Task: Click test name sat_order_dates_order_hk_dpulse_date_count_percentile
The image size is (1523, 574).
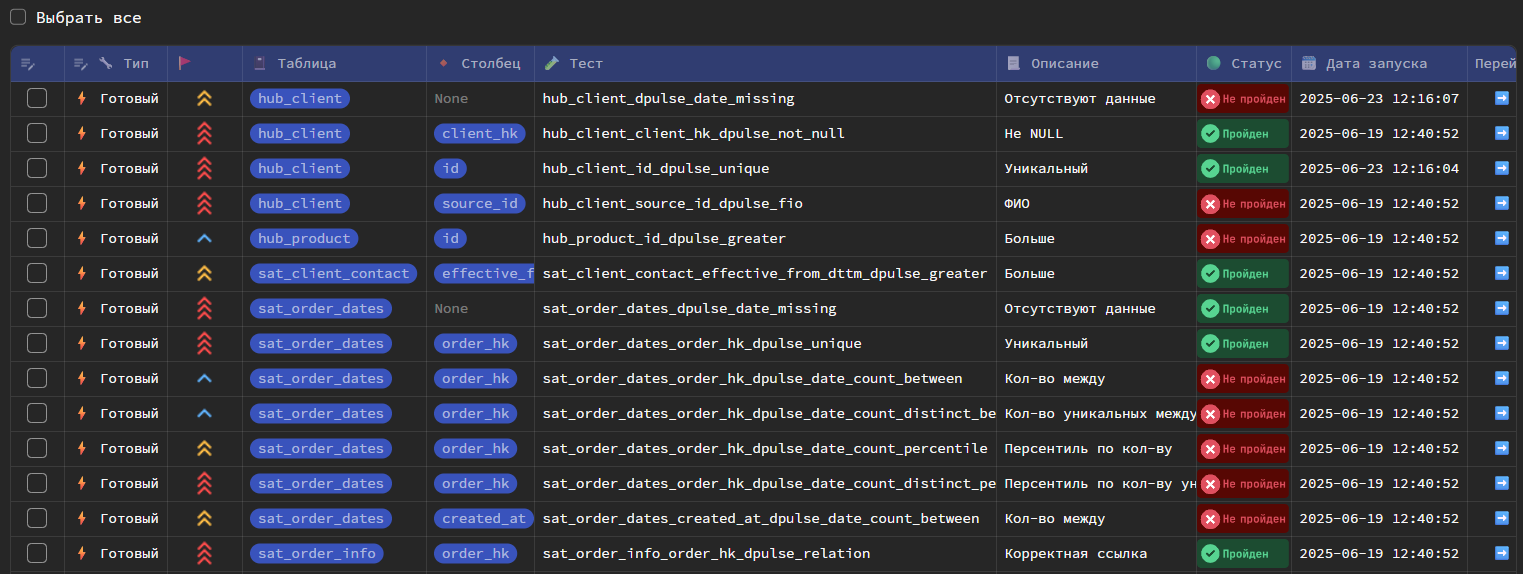Action: tap(765, 448)
